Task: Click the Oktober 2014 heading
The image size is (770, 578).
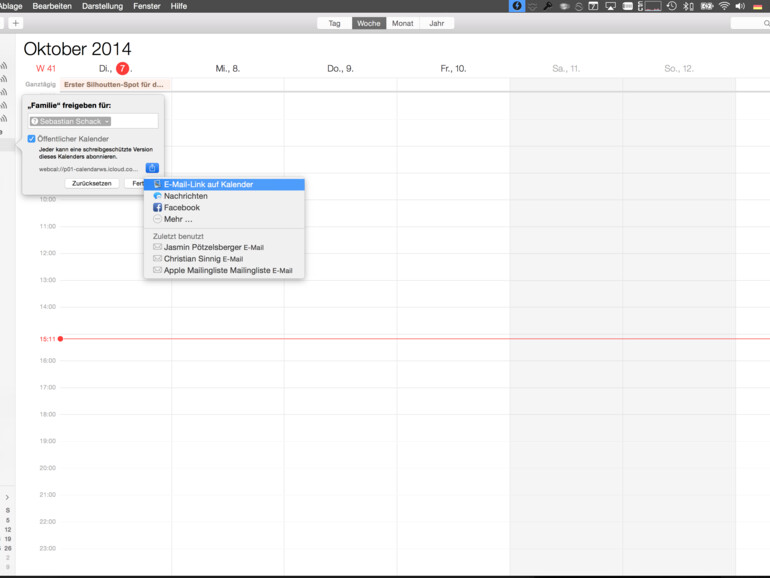Action: 77,49
